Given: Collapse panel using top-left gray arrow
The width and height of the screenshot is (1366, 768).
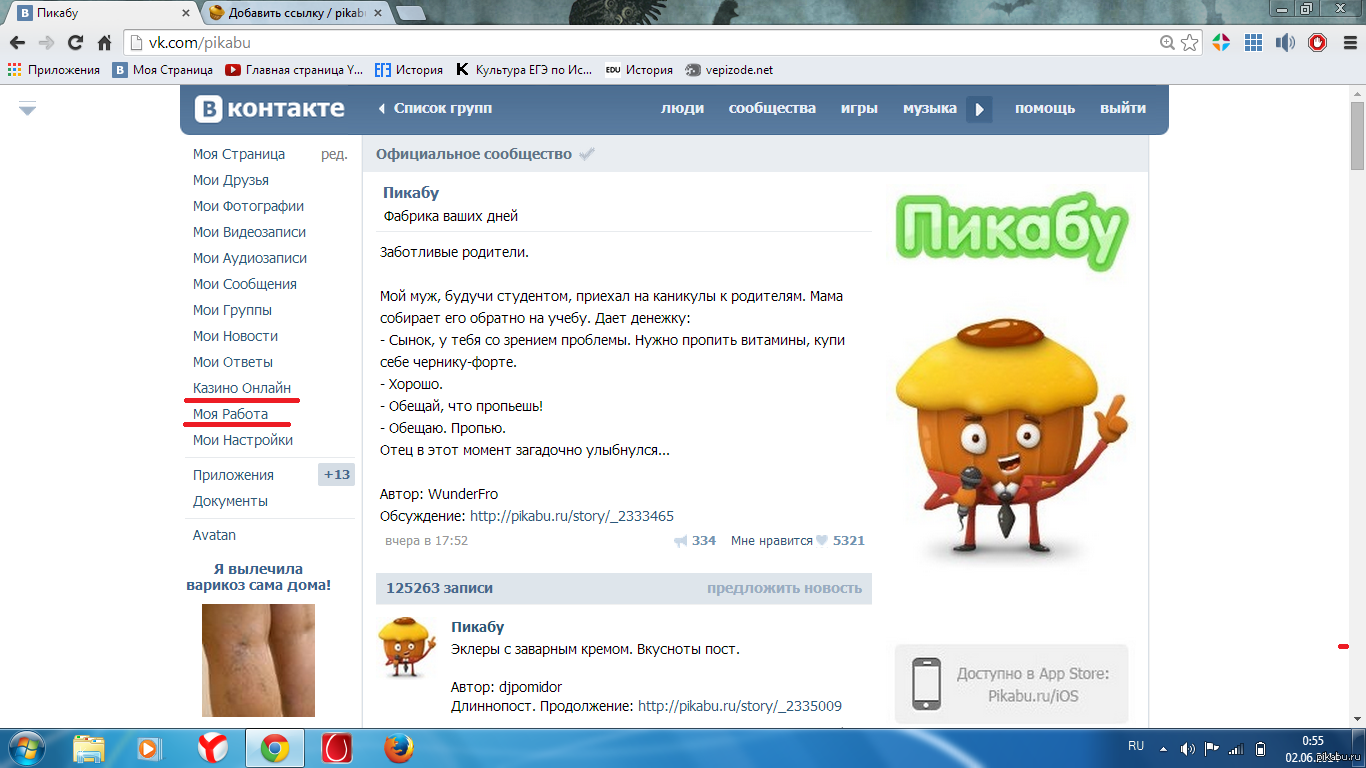Looking at the screenshot, I should (27, 109).
